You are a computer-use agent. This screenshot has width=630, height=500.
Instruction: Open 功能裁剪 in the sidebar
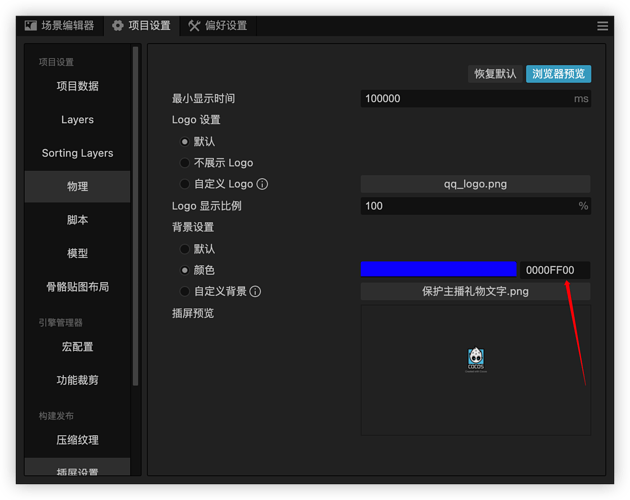click(78, 380)
